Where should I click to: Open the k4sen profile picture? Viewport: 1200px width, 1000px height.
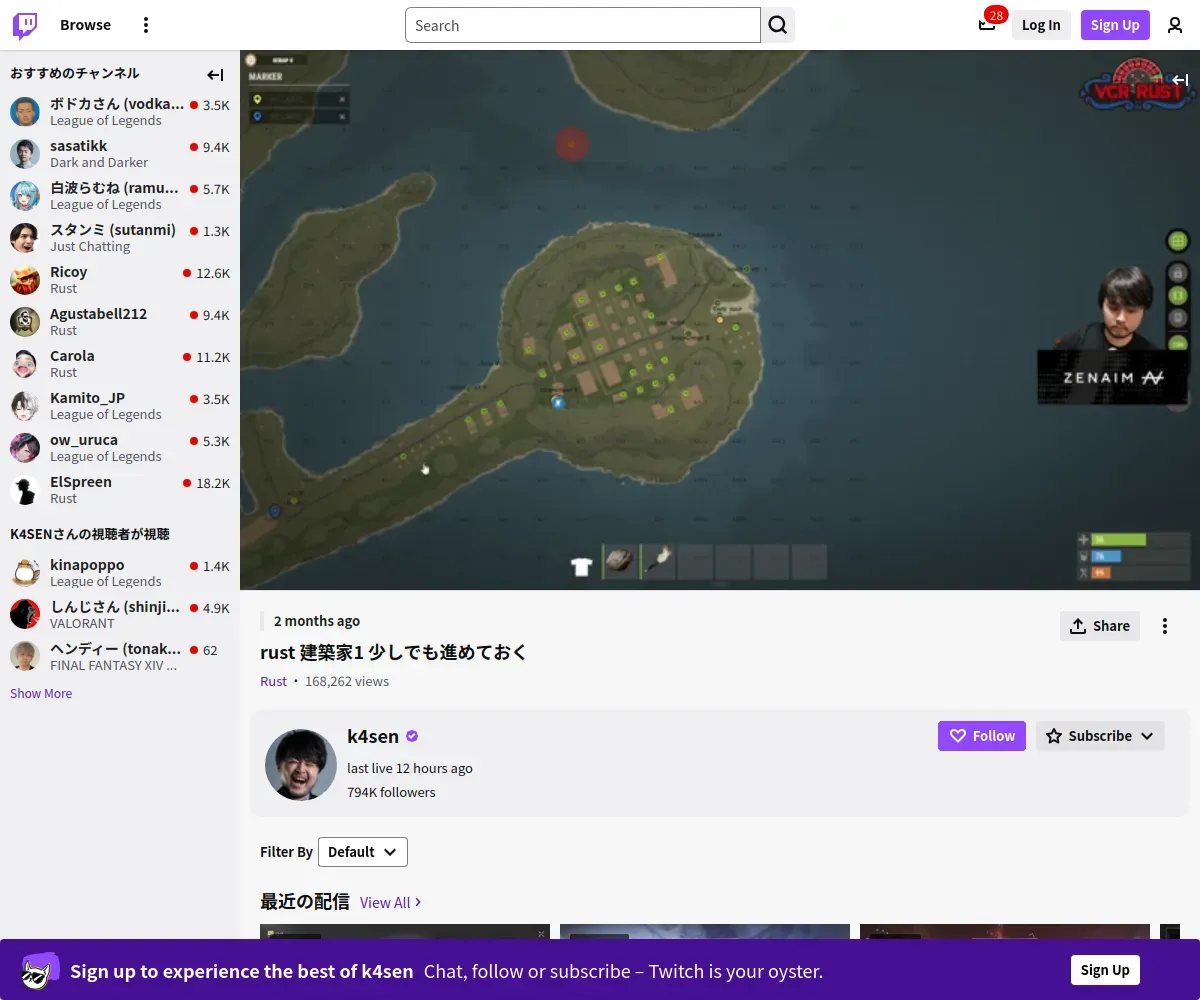tap(301, 765)
